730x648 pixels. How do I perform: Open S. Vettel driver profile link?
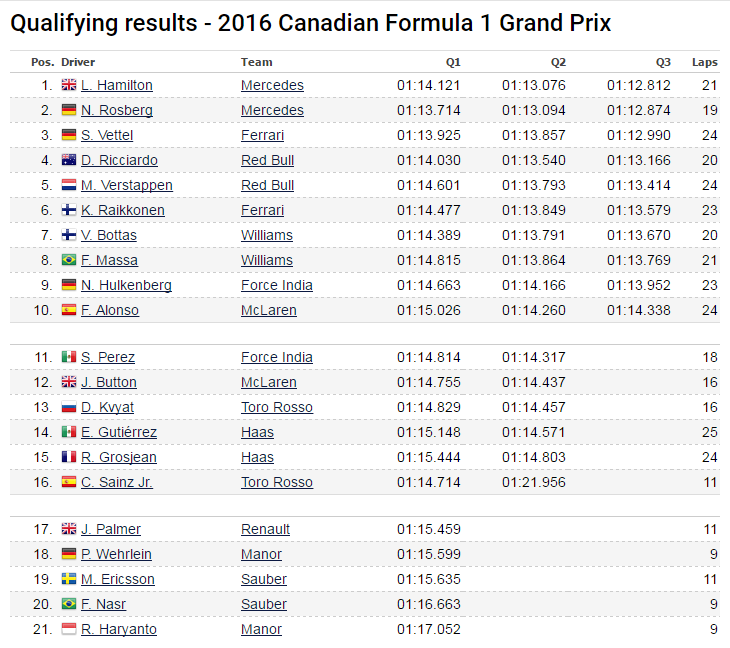click(107, 135)
